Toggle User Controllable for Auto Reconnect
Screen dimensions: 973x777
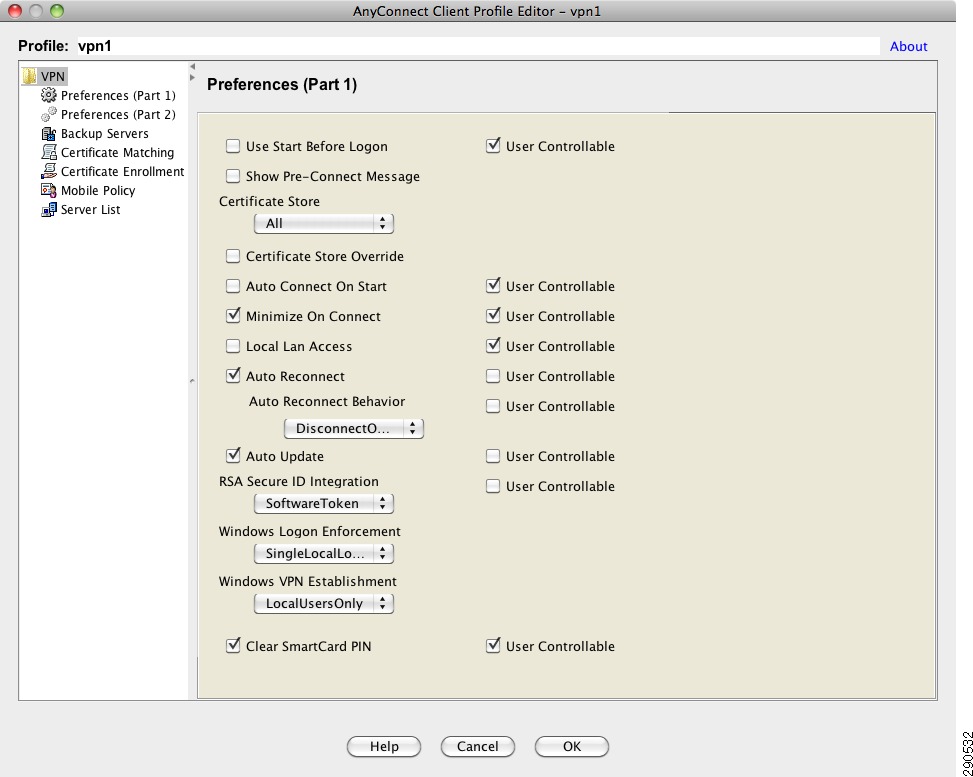point(493,376)
